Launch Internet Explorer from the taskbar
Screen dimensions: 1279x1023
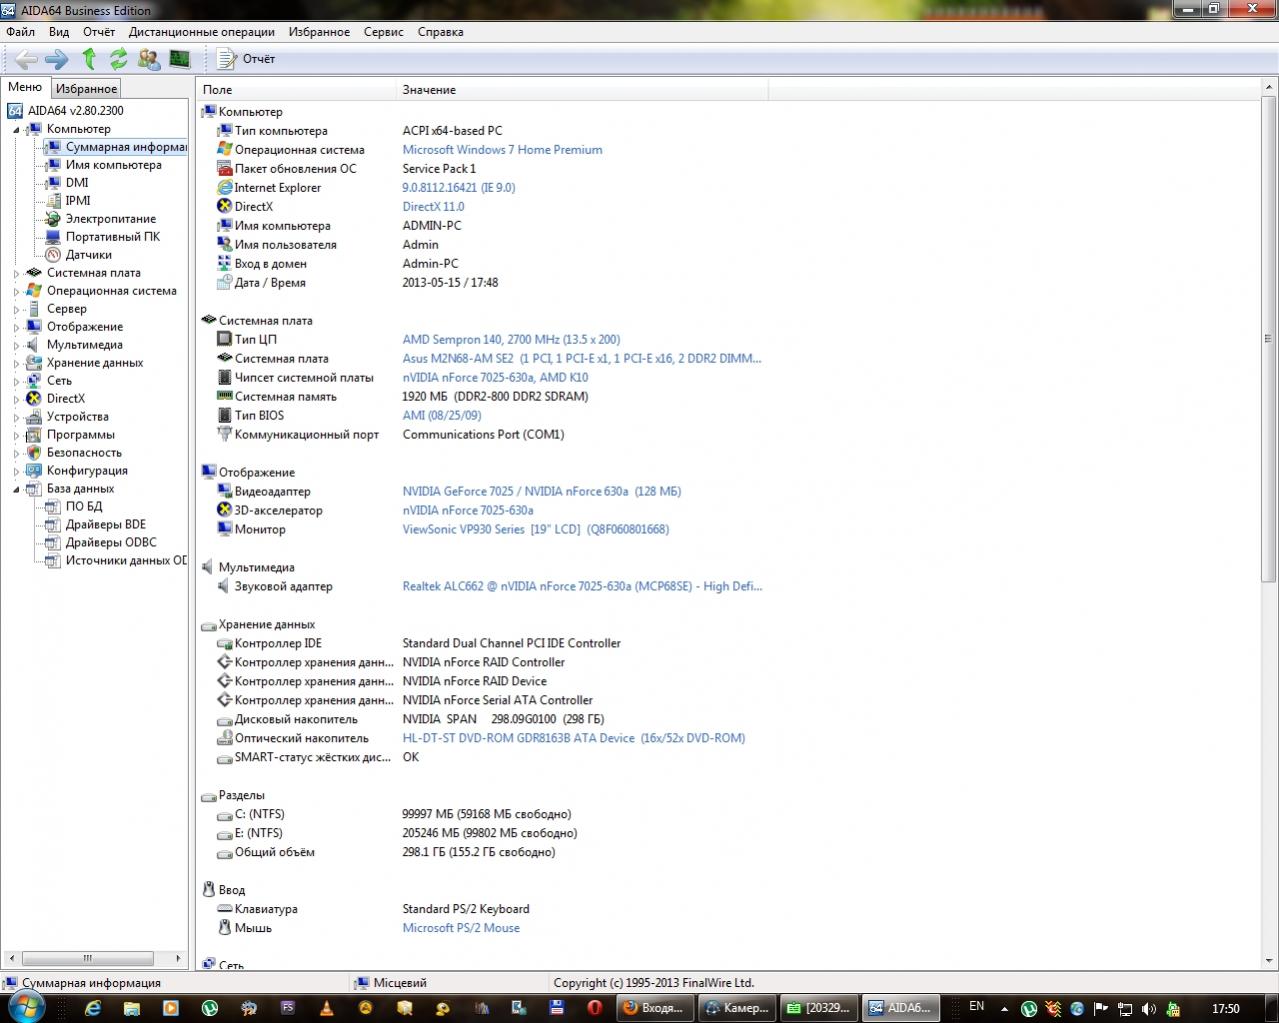click(x=93, y=1008)
